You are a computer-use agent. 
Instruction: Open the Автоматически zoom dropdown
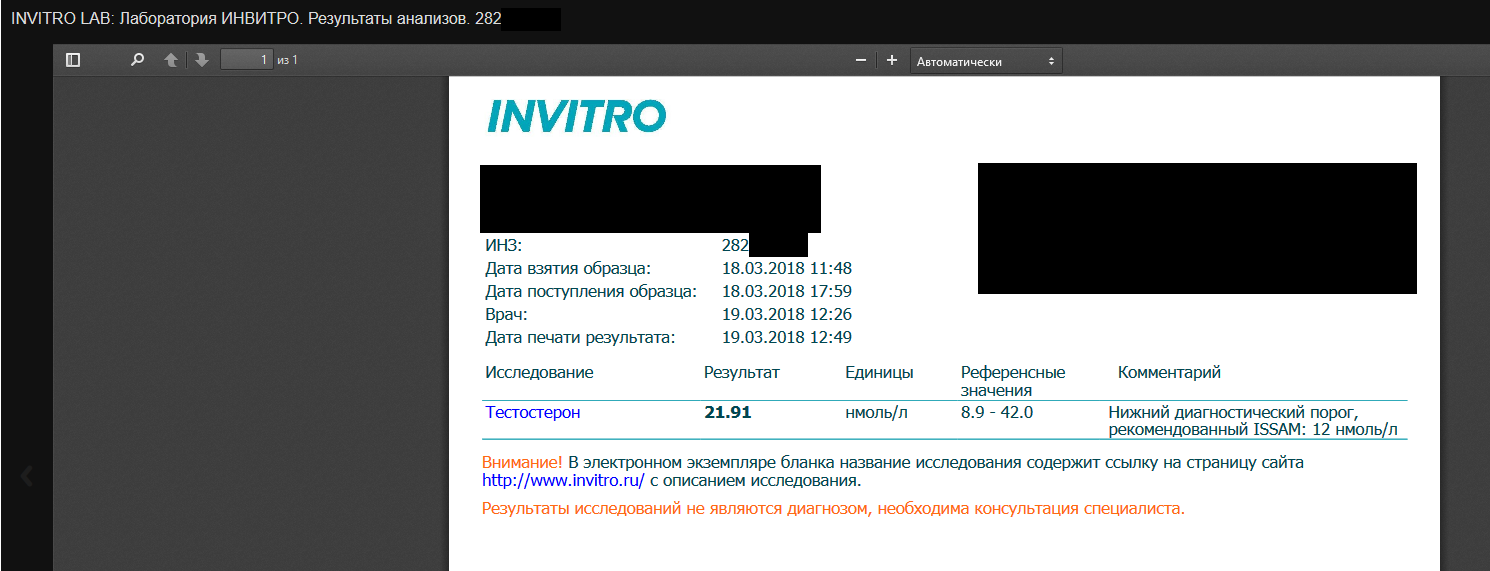(986, 61)
